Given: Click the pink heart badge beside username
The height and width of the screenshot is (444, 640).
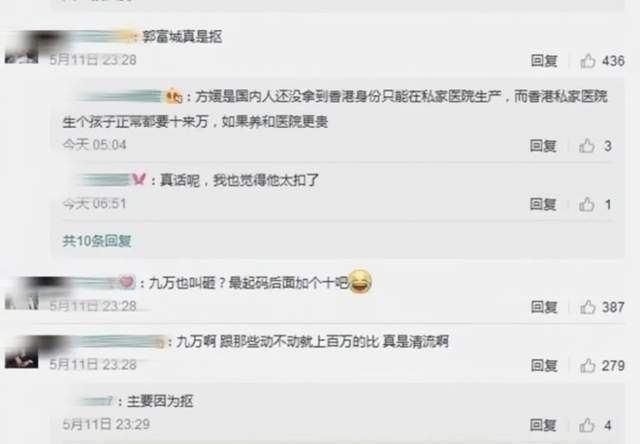Looking at the screenshot, I should point(127,282).
